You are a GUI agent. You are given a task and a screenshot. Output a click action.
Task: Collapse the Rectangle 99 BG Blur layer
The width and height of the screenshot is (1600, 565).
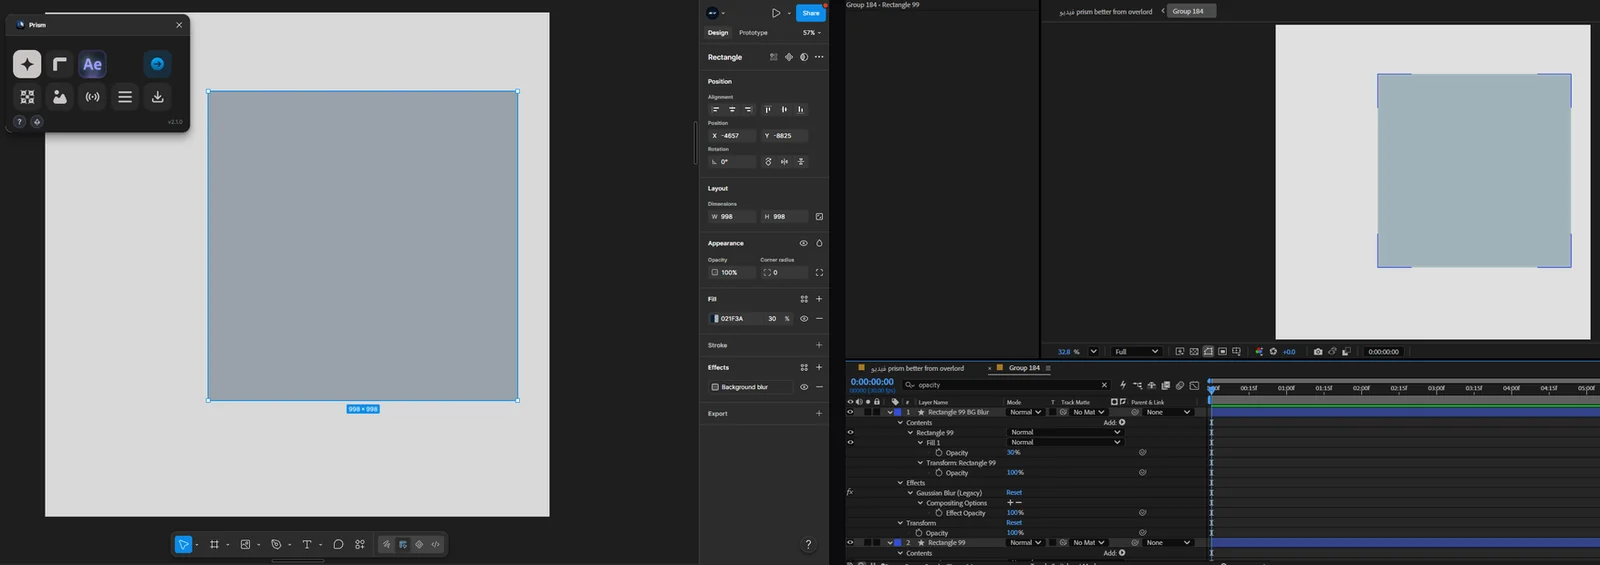pyautogui.click(x=890, y=412)
